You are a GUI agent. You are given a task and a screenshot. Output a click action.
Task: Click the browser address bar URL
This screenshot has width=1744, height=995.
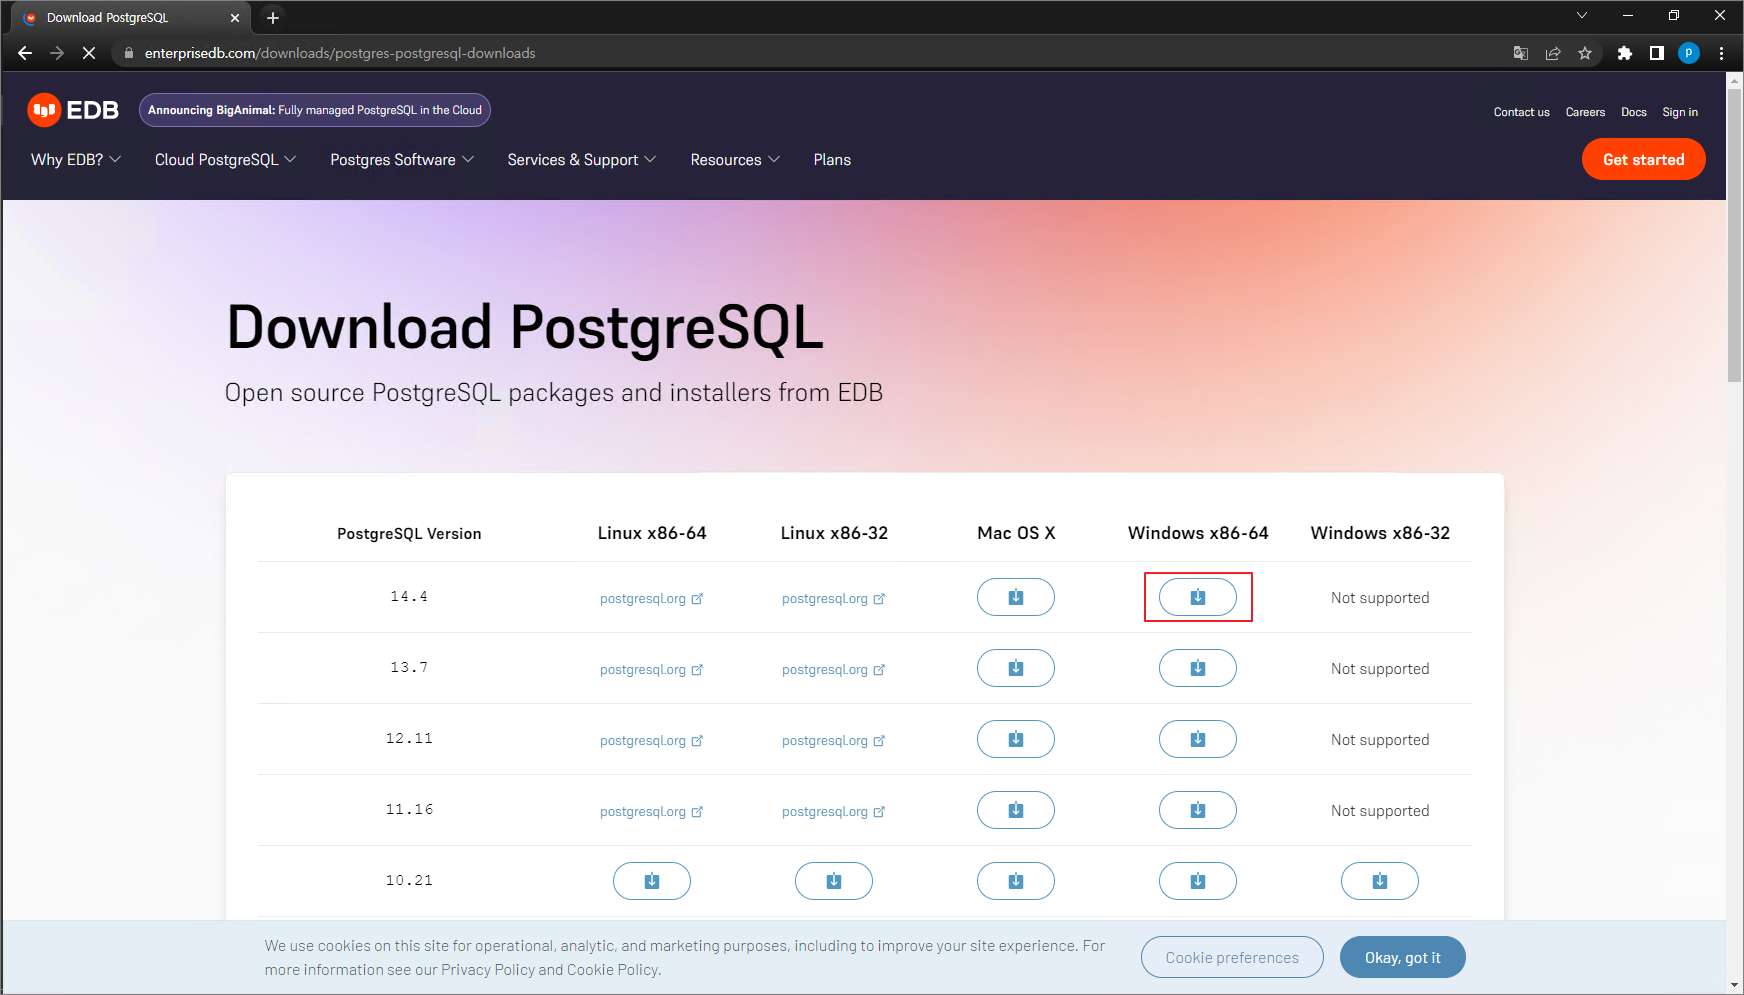coord(340,53)
